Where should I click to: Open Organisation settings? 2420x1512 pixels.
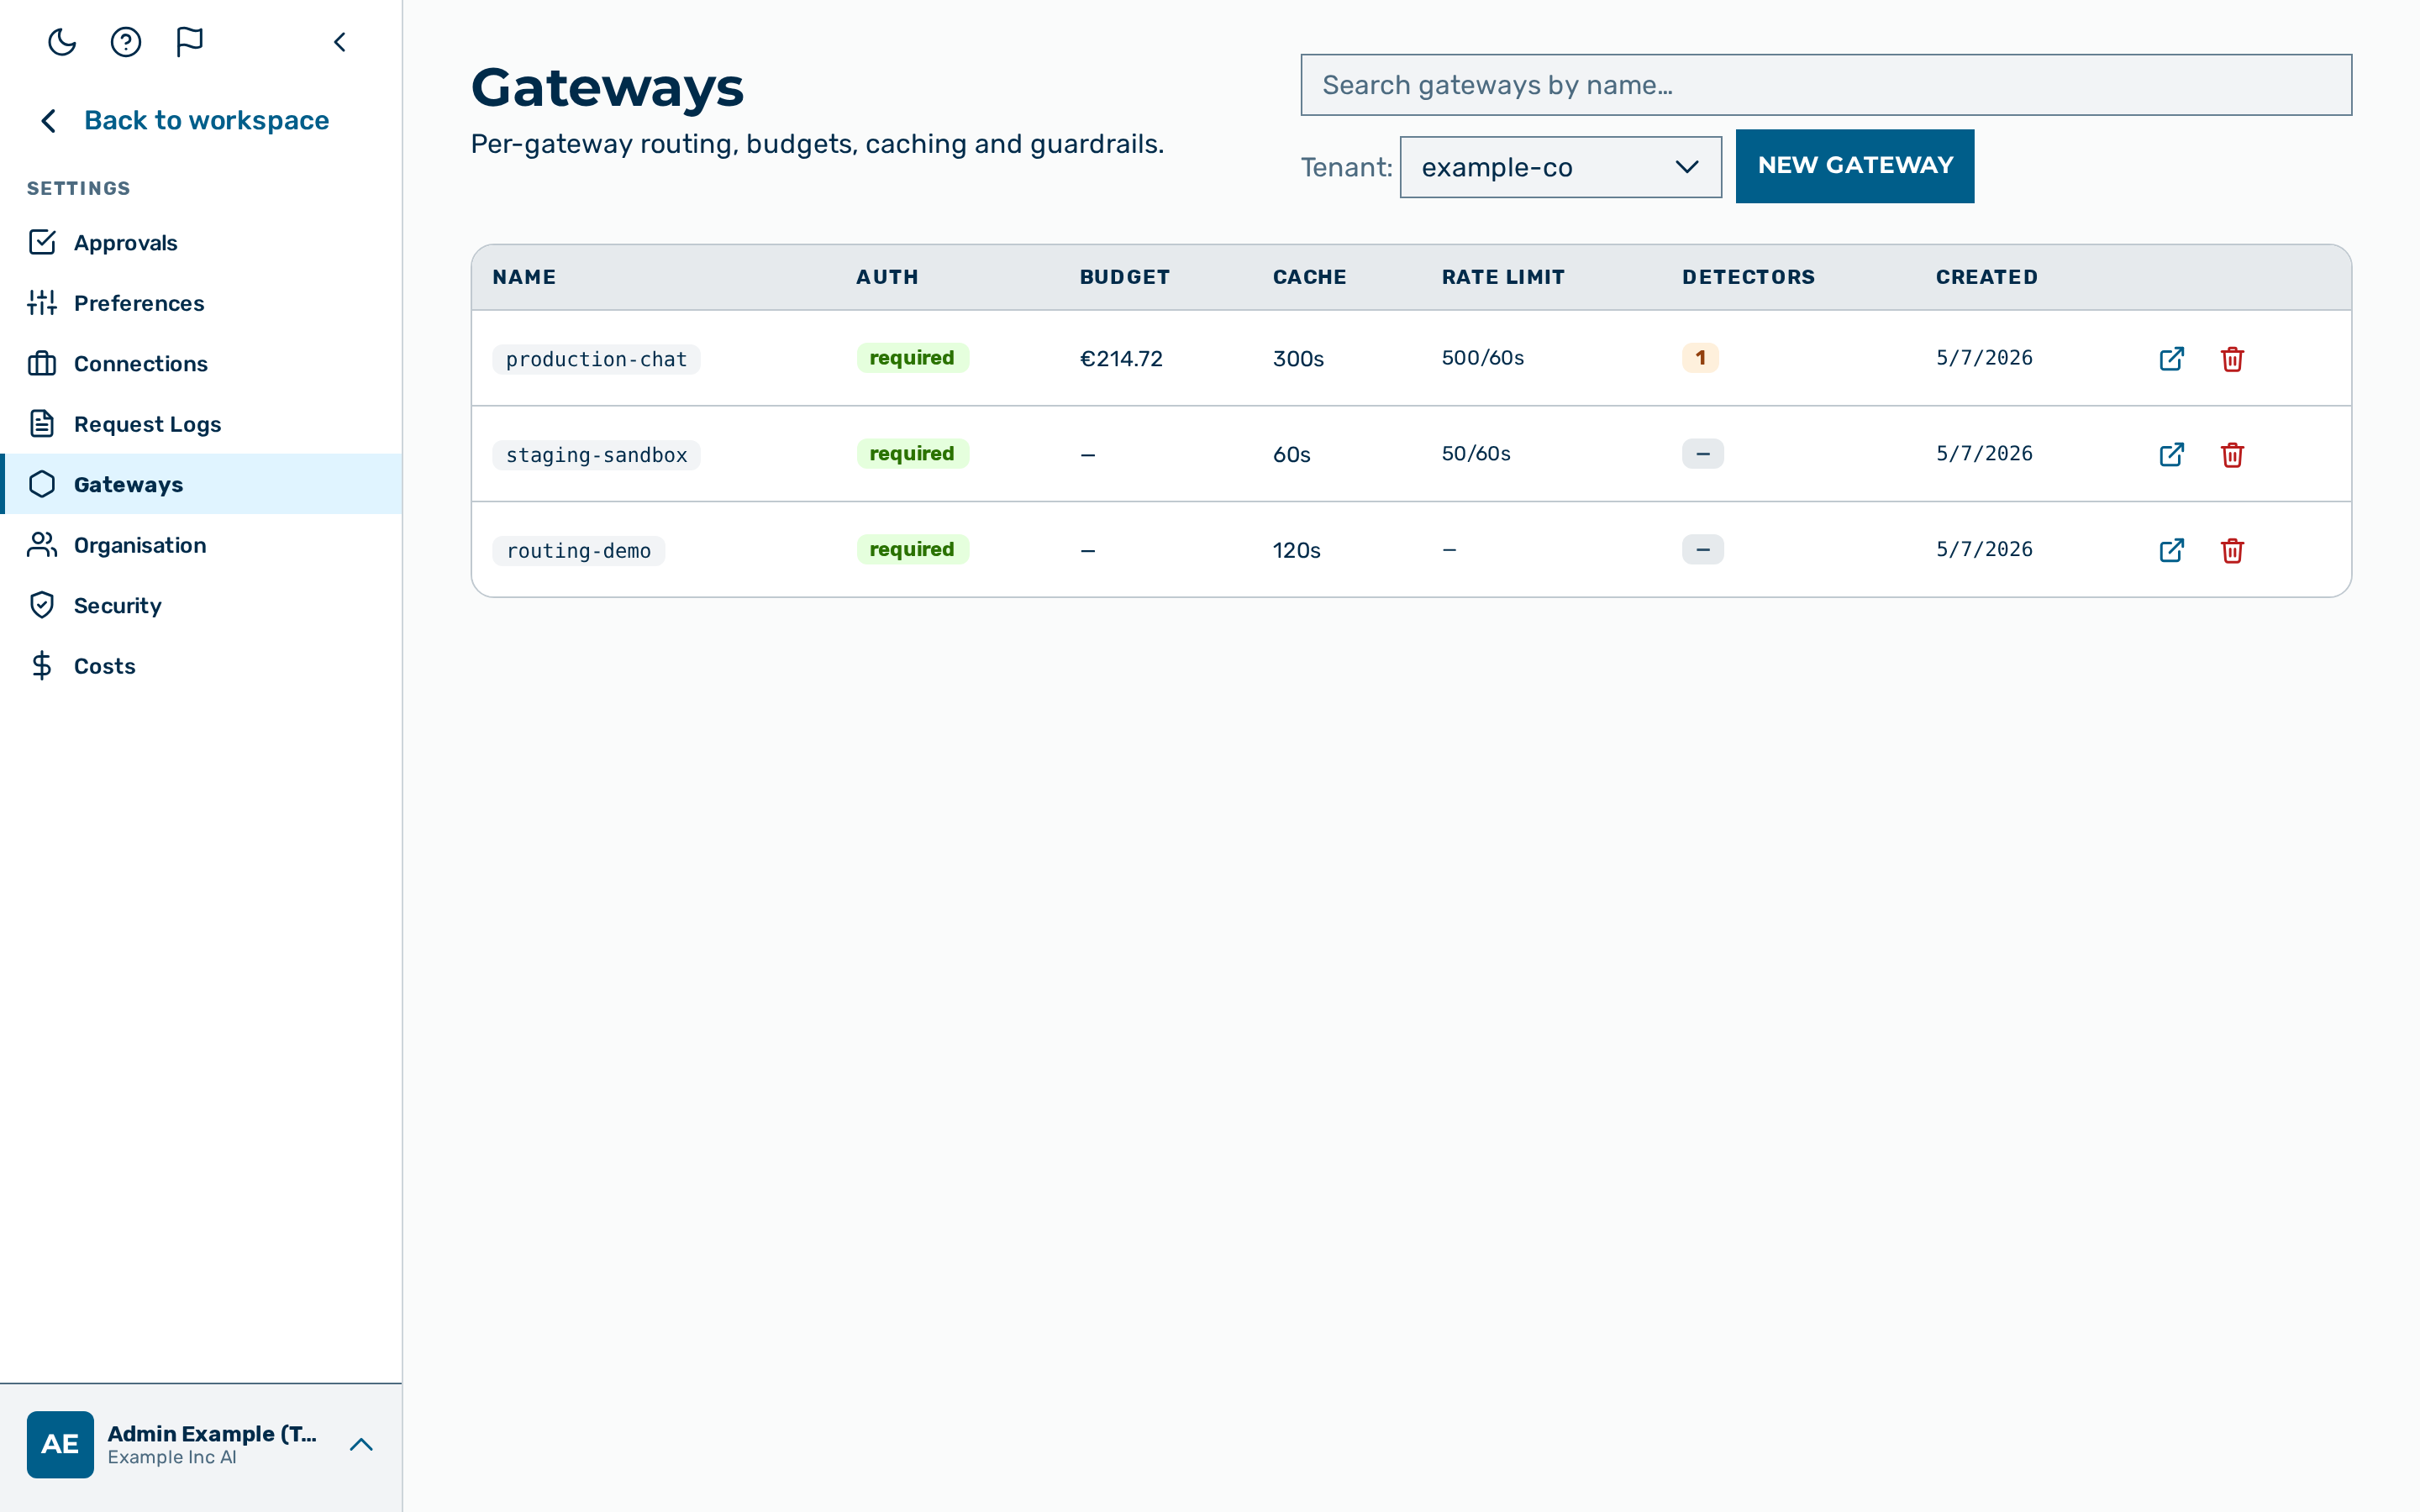[201, 545]
